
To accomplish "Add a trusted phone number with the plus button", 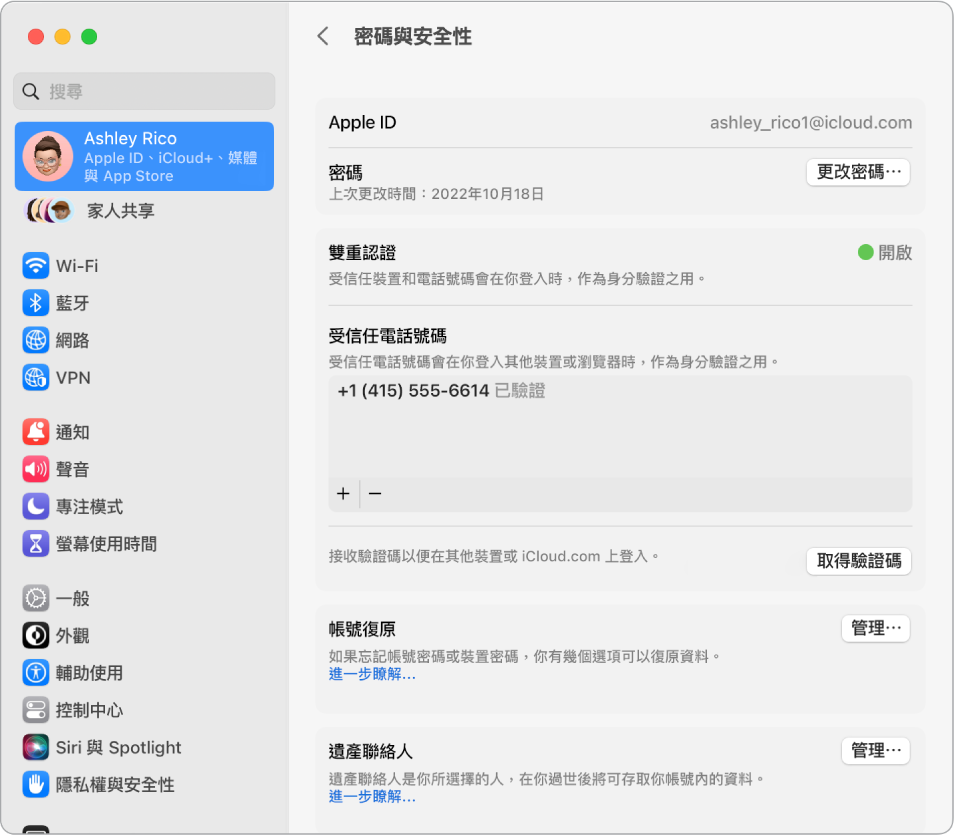I will [x=343, y=493].
